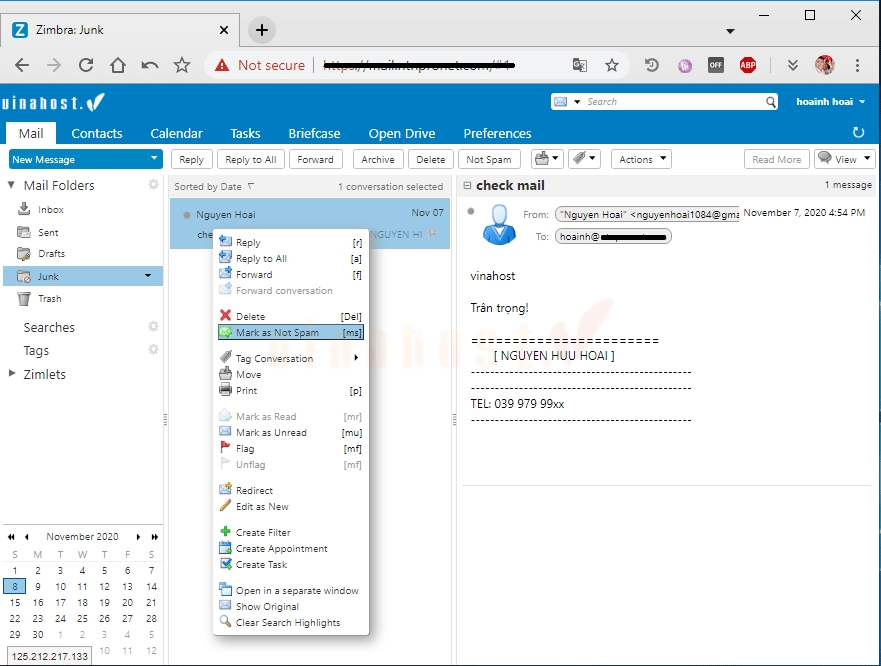Select Show Original menu item
881x666 pixels.
(290, 606)
